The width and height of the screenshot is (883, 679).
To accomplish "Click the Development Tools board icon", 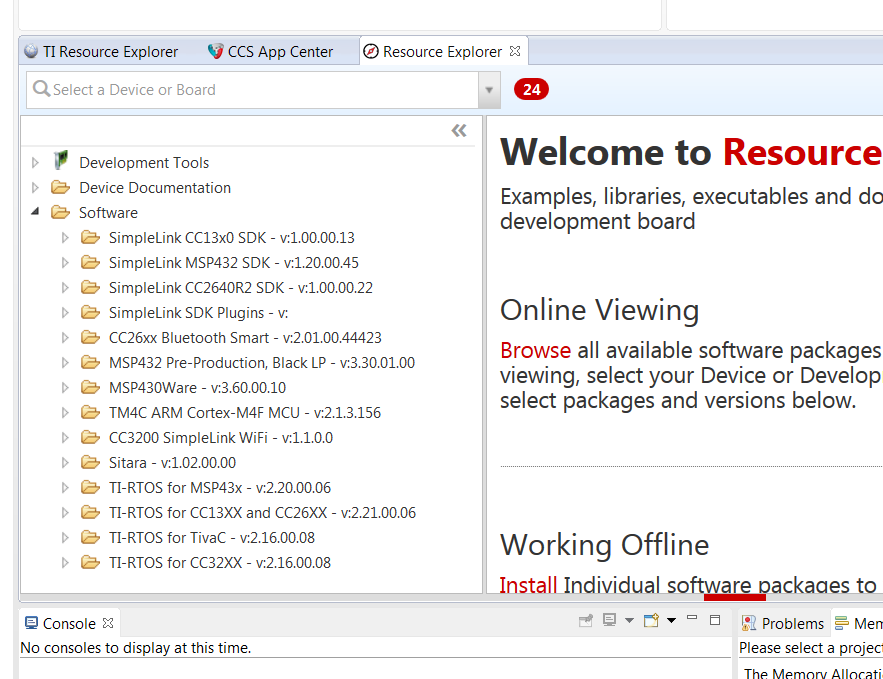I will [x=61, y=160].
